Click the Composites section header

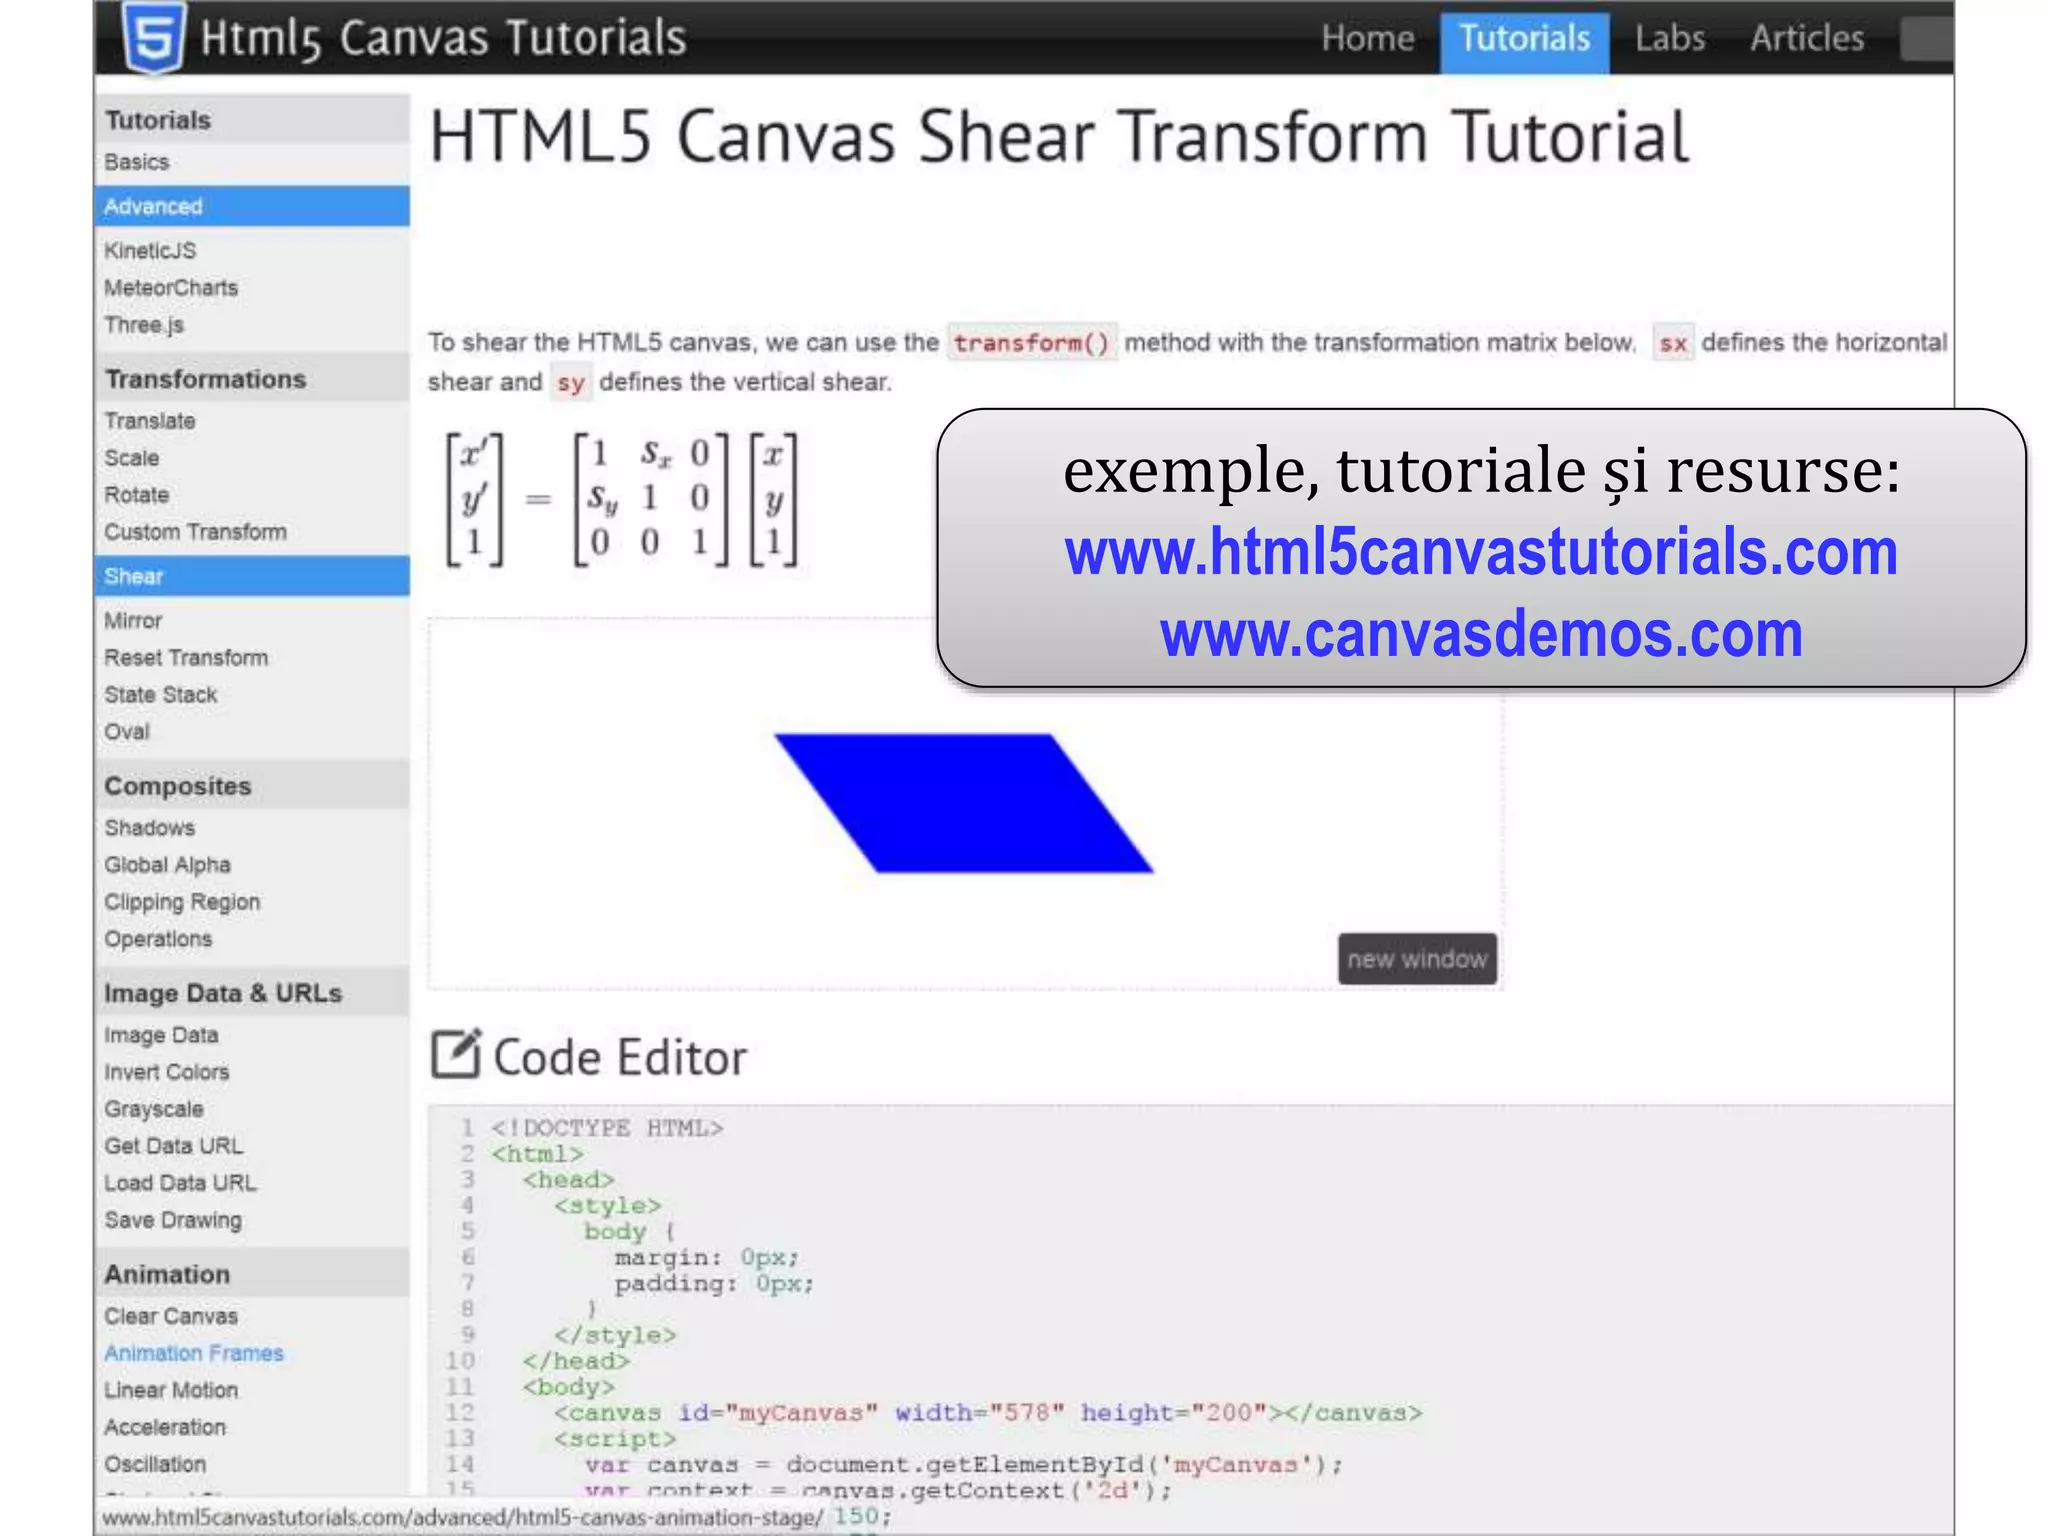pos(252,785)
